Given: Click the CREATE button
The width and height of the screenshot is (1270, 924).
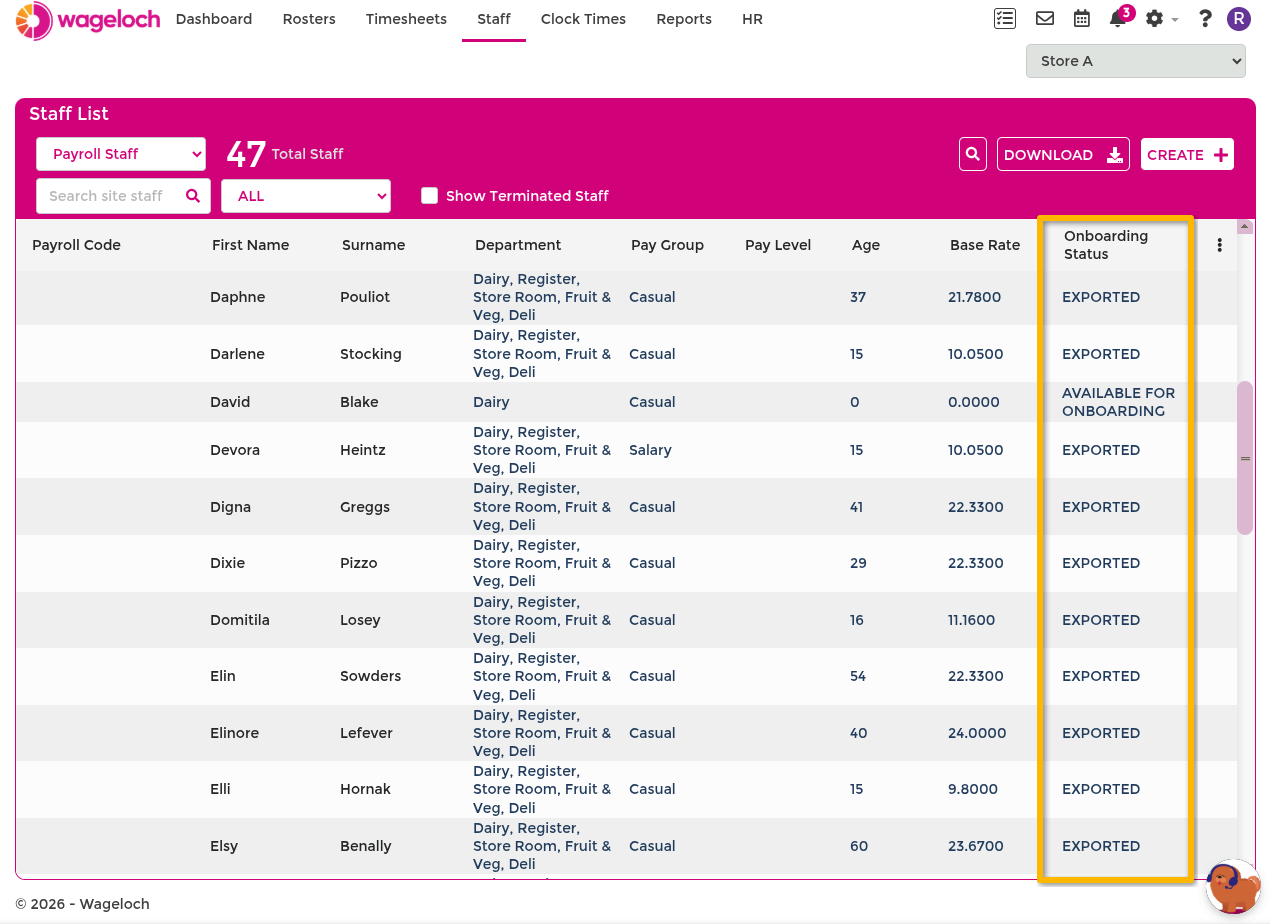Looking at the screenshot, I should click(1187, 154).
